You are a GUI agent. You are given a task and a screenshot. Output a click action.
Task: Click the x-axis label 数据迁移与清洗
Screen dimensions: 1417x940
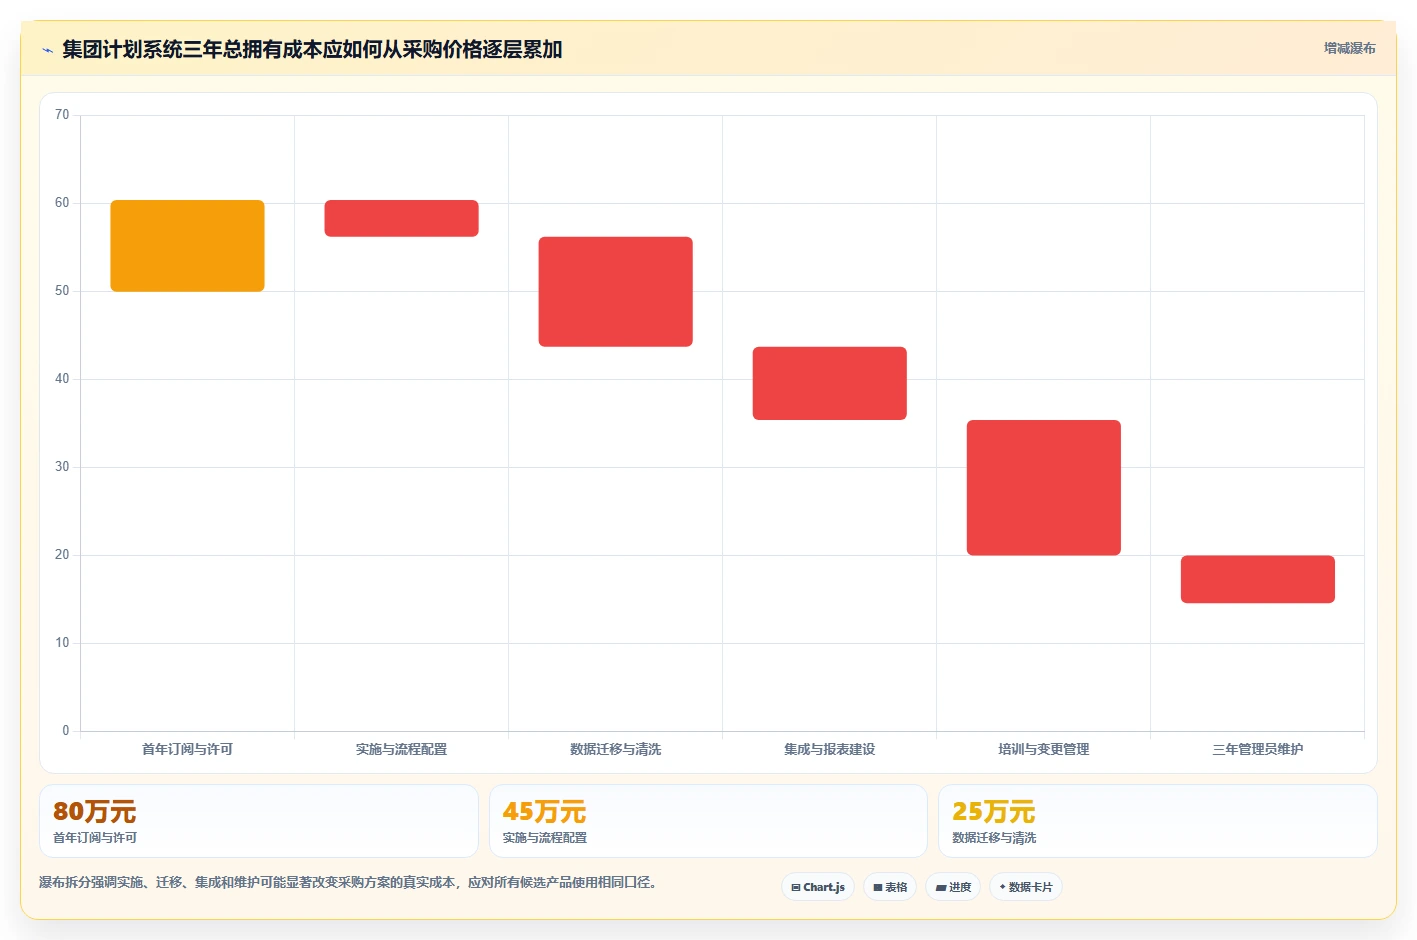click(615, 749)
